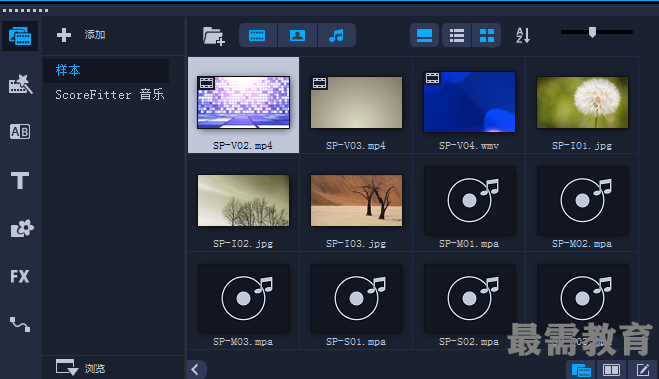659x379 pixels.
Task: Switch to thumbnail grid view
Action: (487, 35)
